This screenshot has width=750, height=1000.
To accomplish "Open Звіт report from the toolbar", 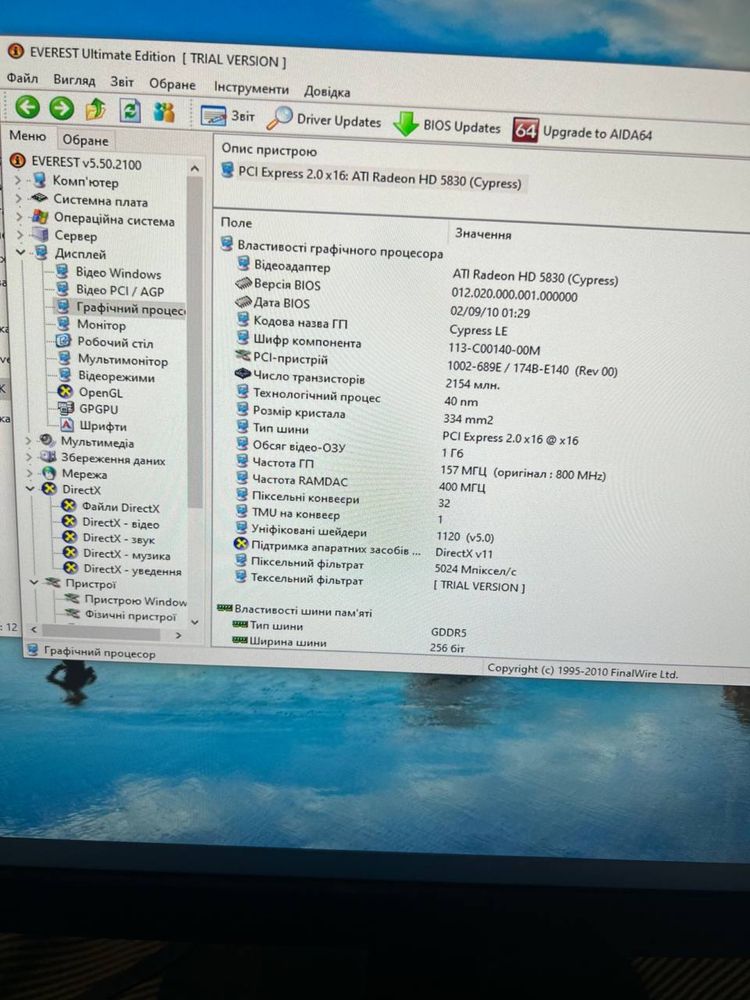I will click(228, 116).
